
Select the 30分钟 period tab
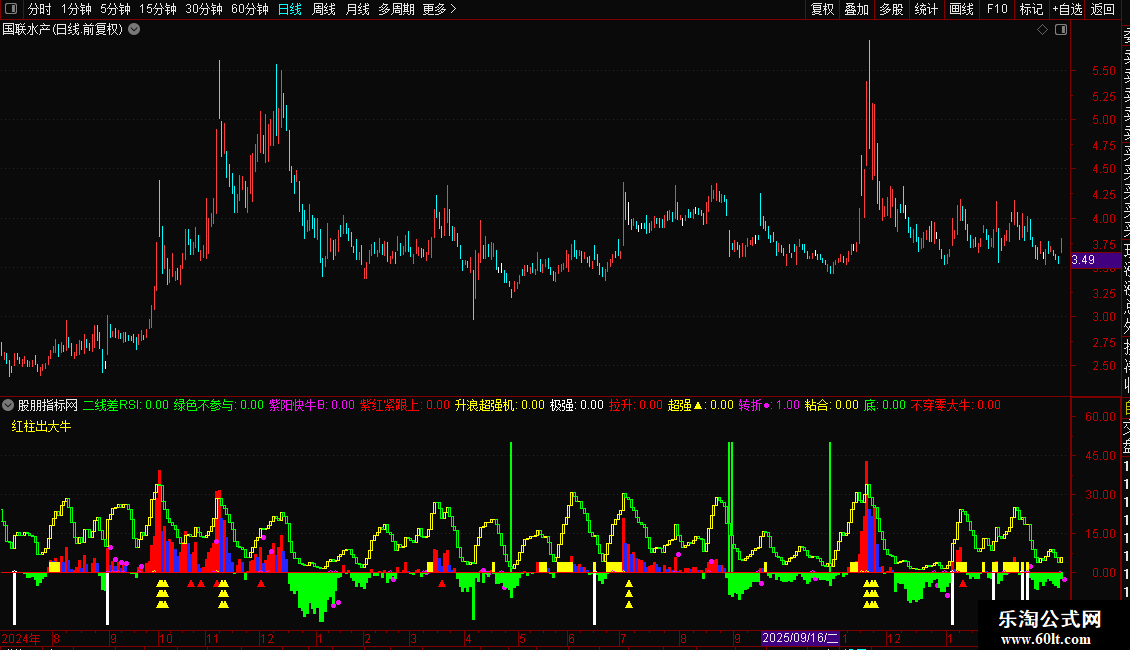coord(204,9)
